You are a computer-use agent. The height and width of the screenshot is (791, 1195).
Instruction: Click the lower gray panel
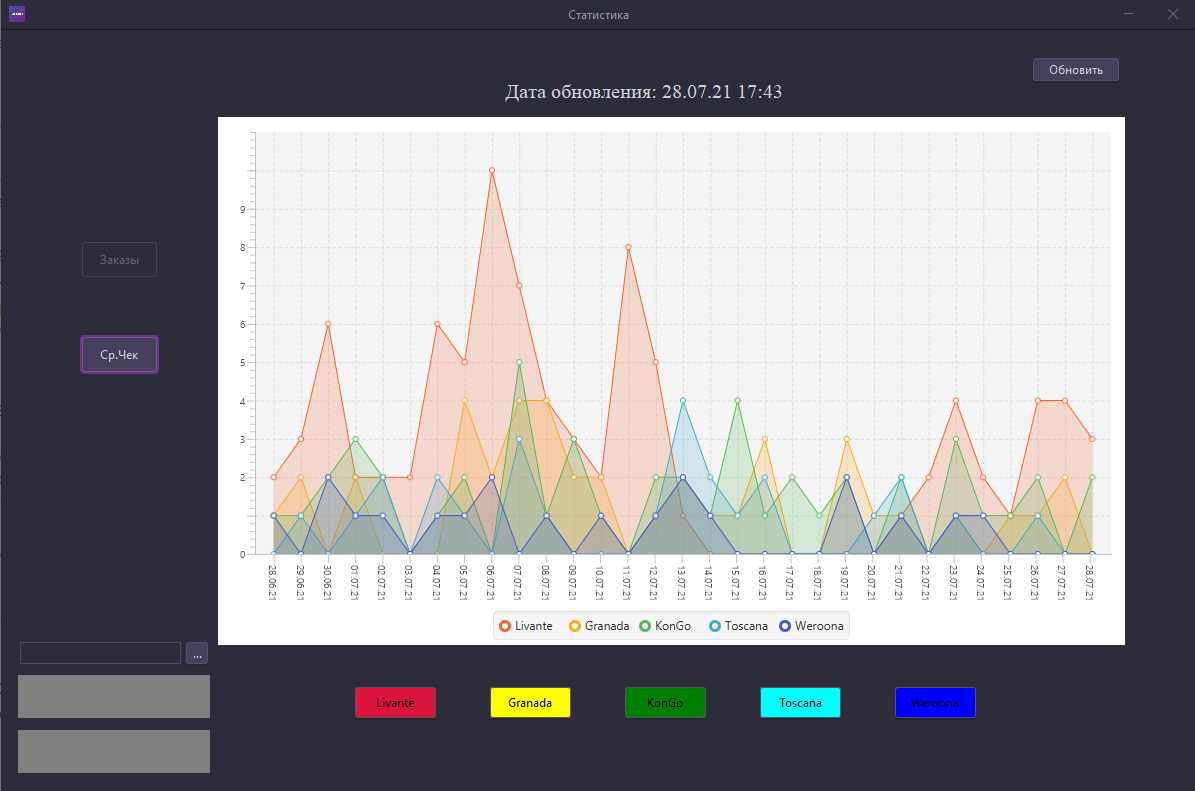(114, 751)
